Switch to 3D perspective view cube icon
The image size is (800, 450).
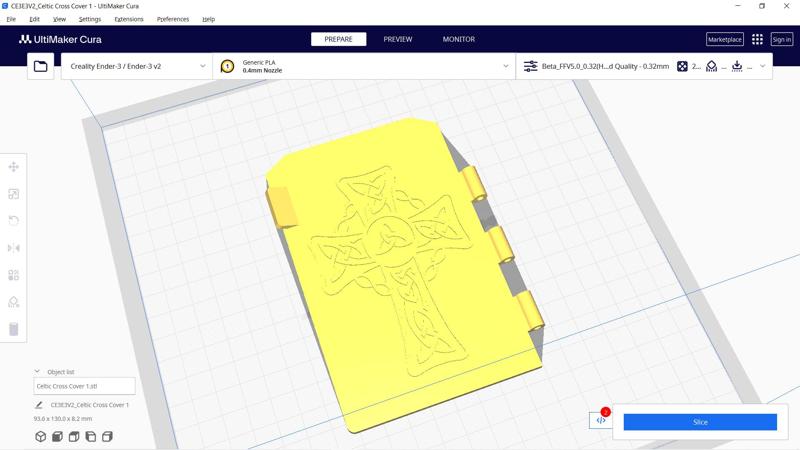click(x=40, y=436)
